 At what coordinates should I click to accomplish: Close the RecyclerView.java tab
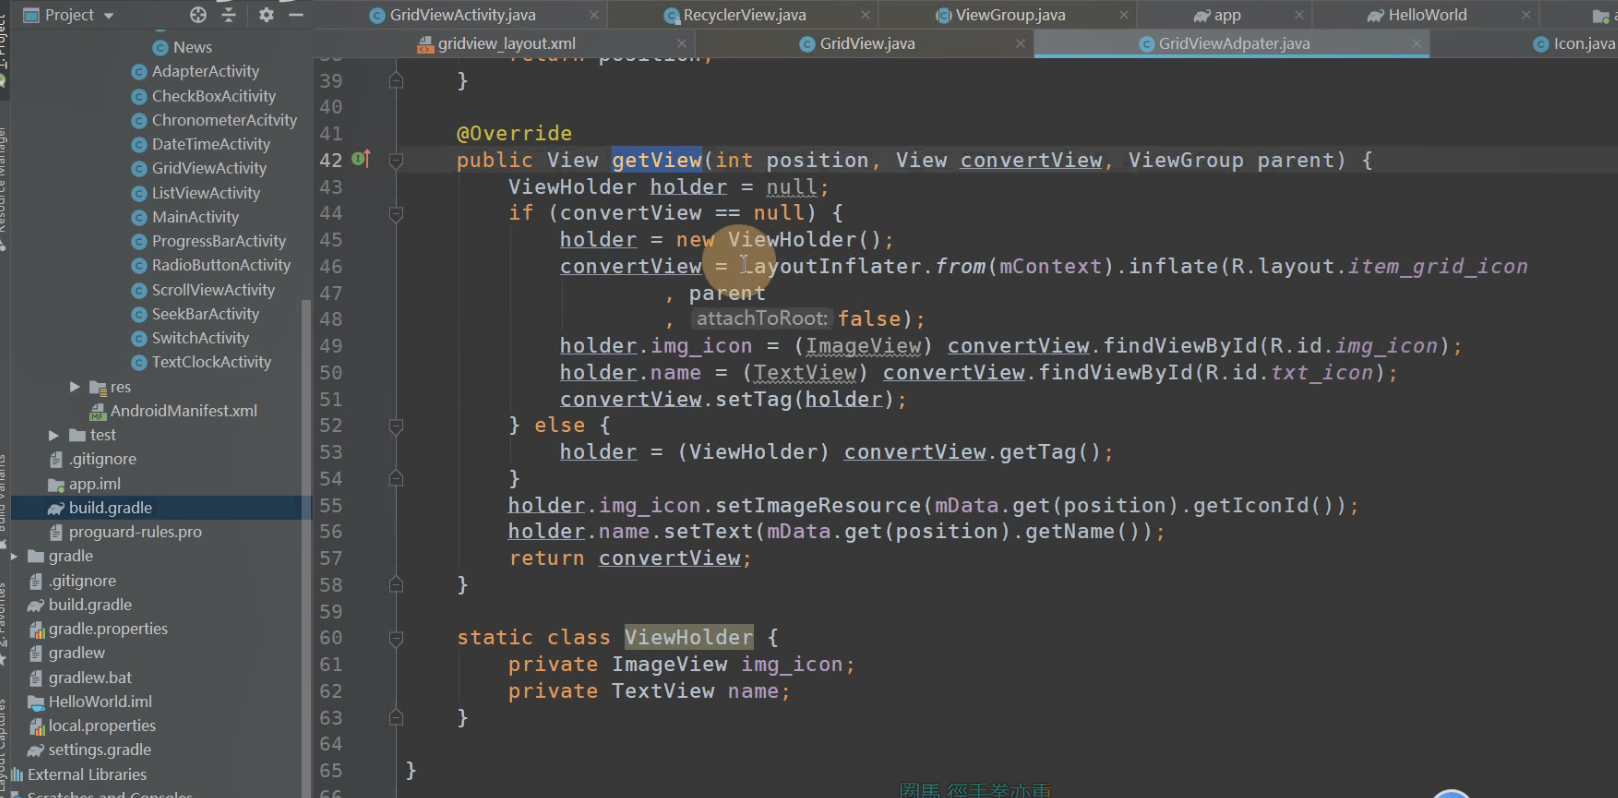tap(865, 15)
